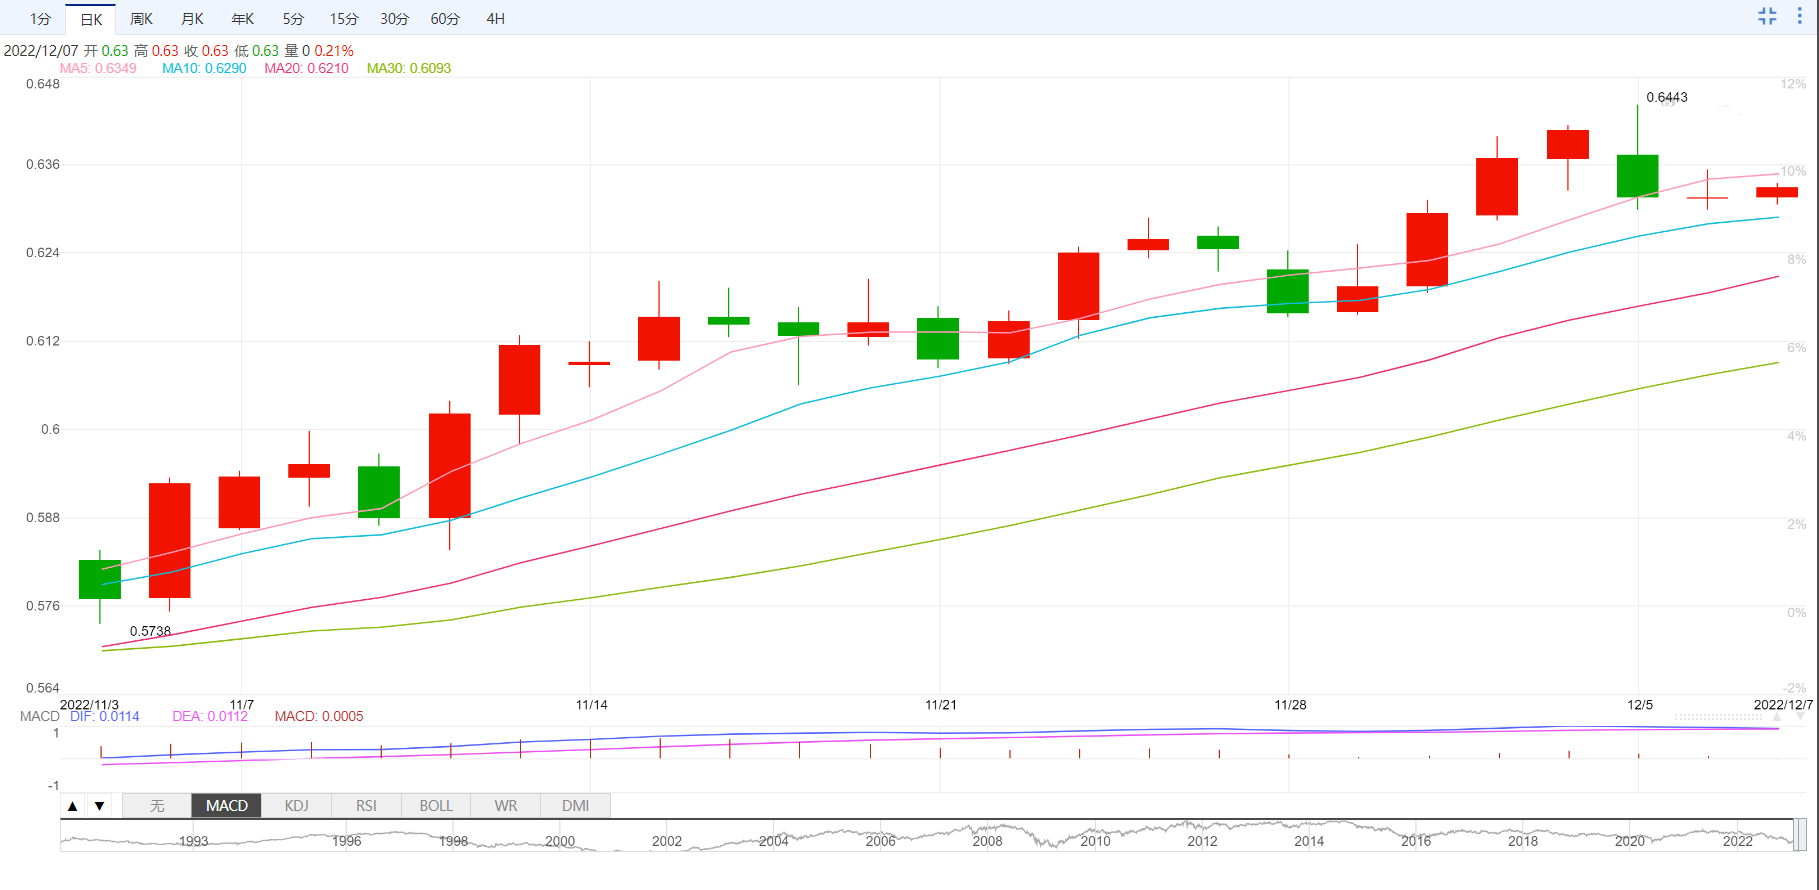Screen dimensions: 1819x890
Task: Open the three-dot more options menu
Action: click(x=1800, y=16)
